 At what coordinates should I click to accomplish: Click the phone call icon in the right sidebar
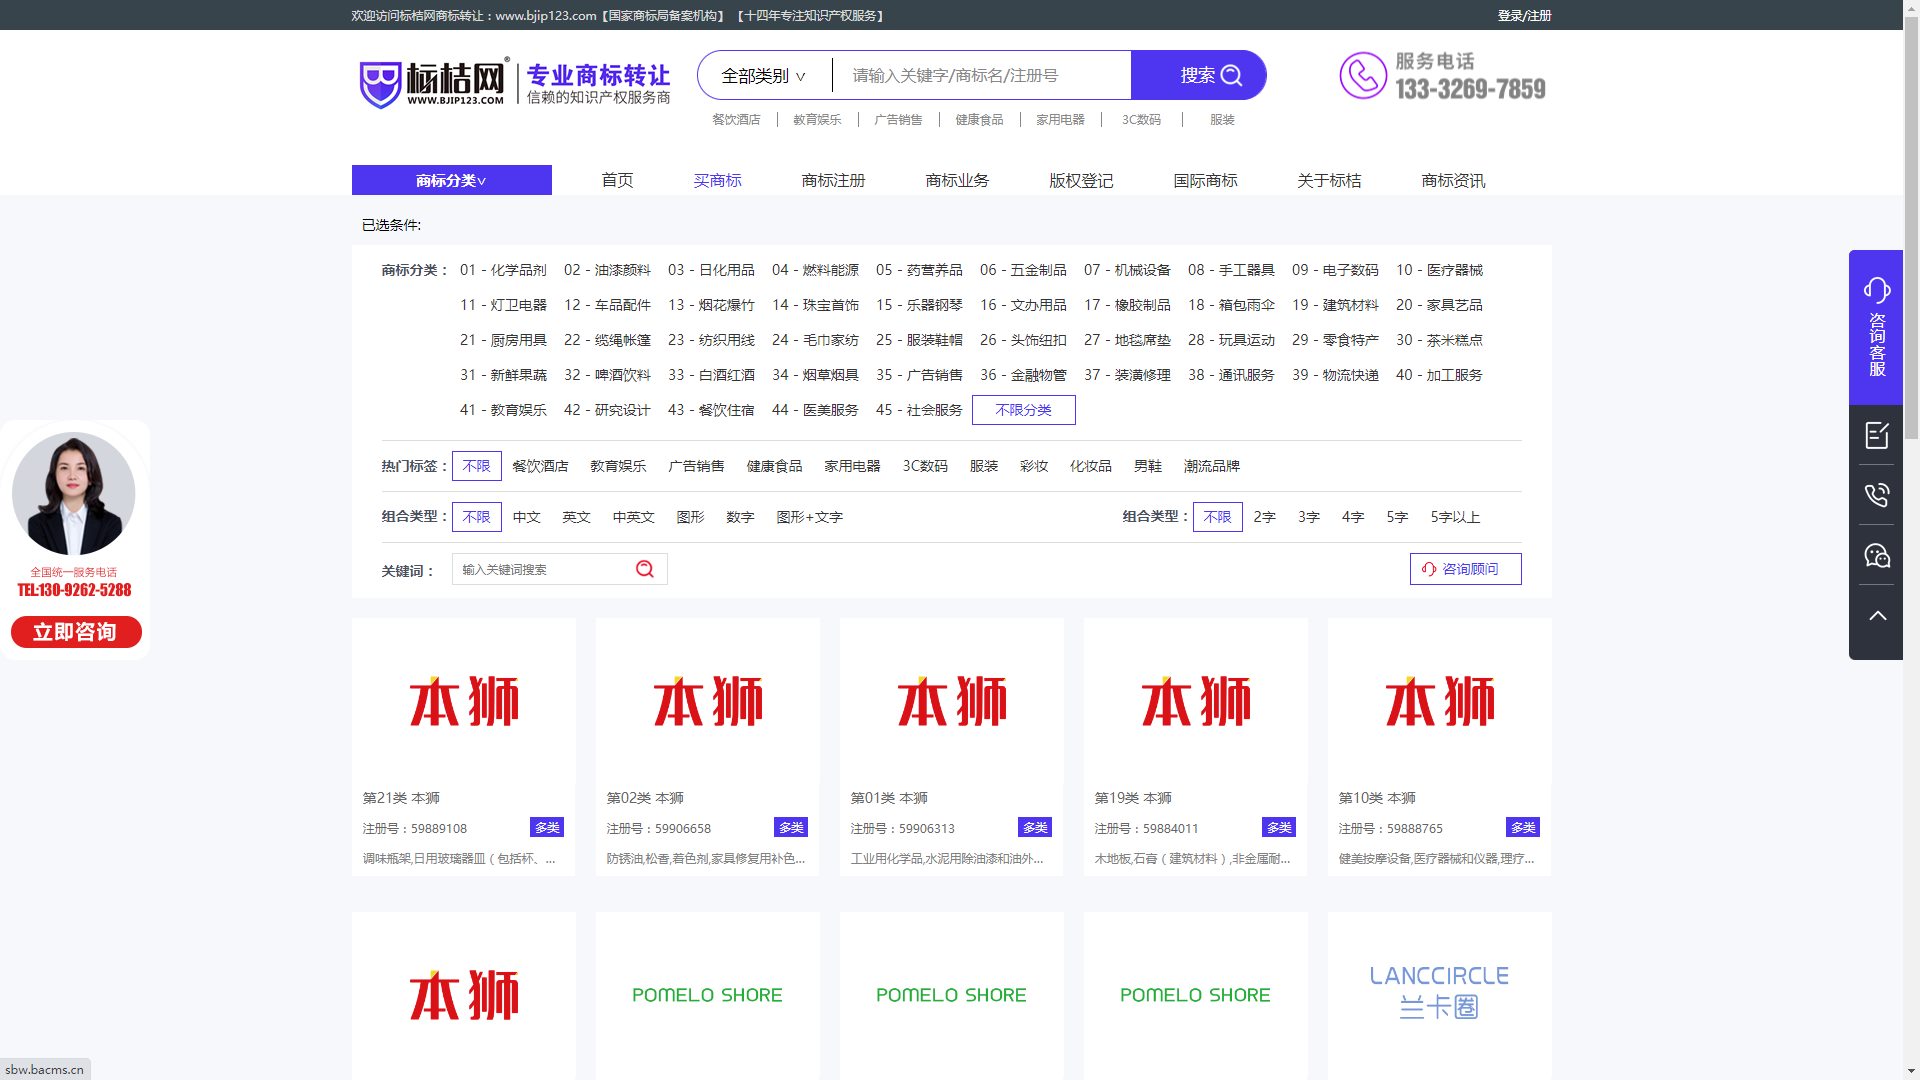[x=1876, y=495]
